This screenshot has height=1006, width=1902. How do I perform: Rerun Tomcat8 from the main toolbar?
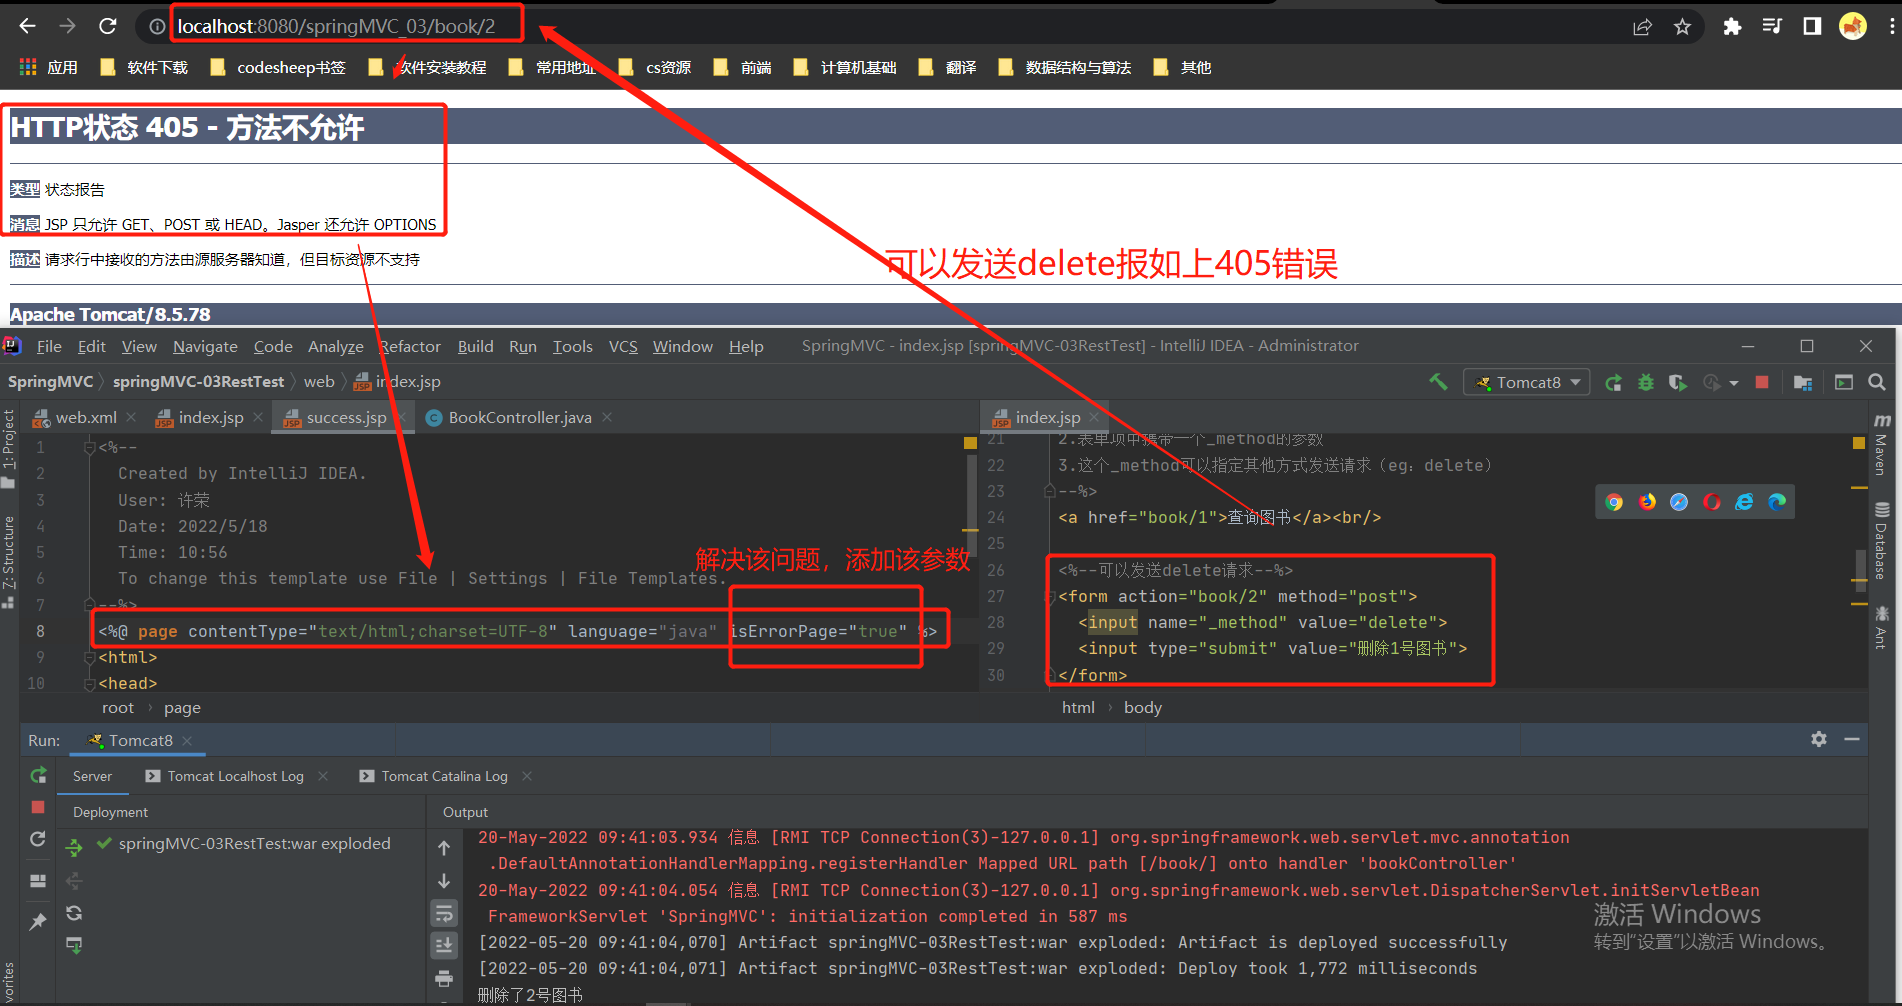1613,382
